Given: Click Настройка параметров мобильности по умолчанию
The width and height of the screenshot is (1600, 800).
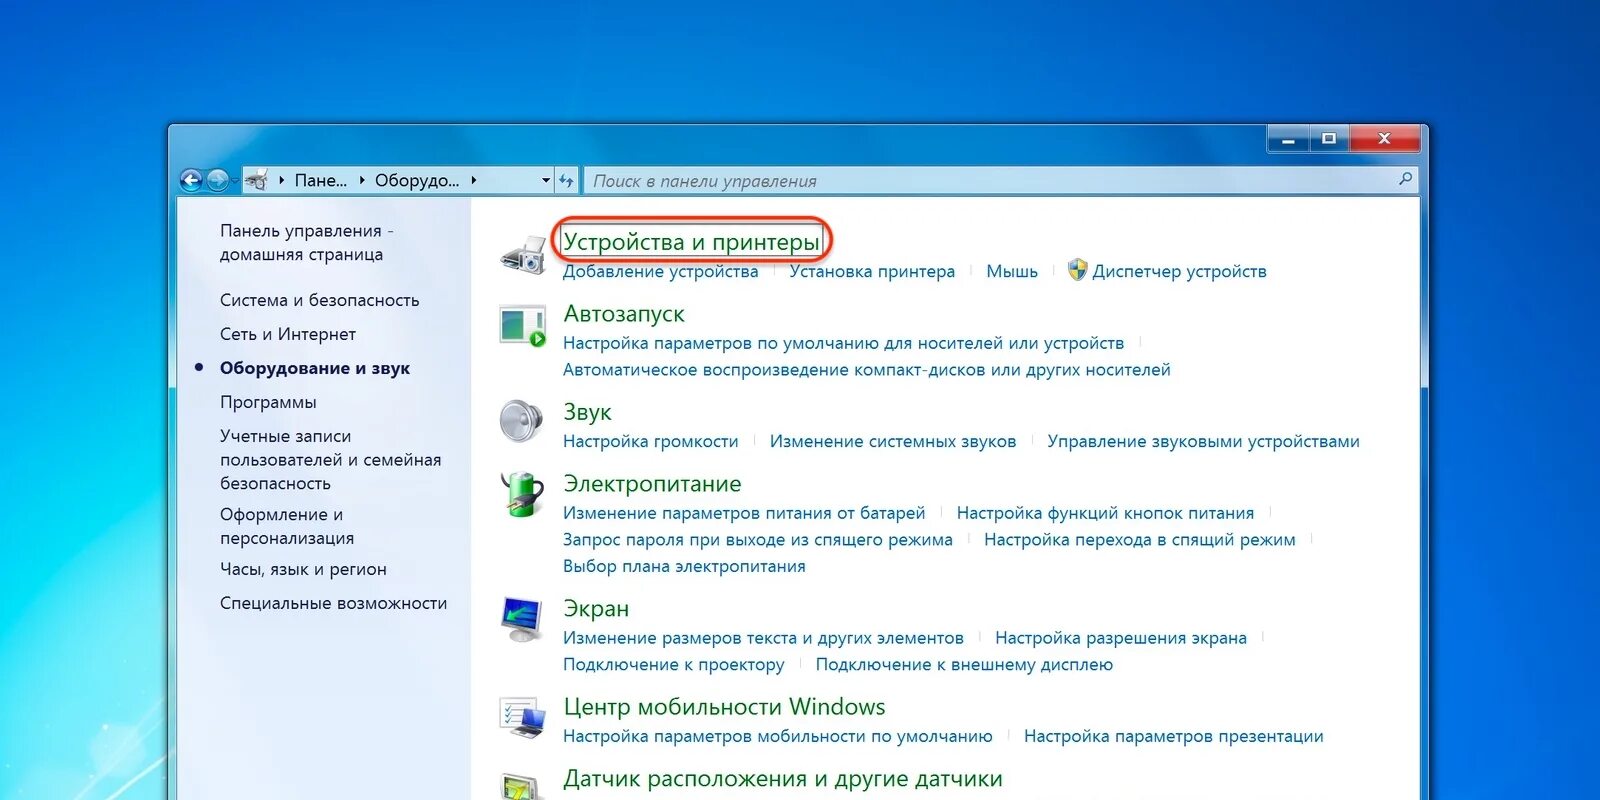Looking at the screenshot, I should click(777, 737).
